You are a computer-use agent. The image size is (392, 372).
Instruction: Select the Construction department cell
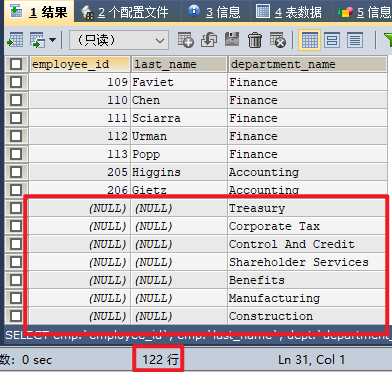point(307,316)
